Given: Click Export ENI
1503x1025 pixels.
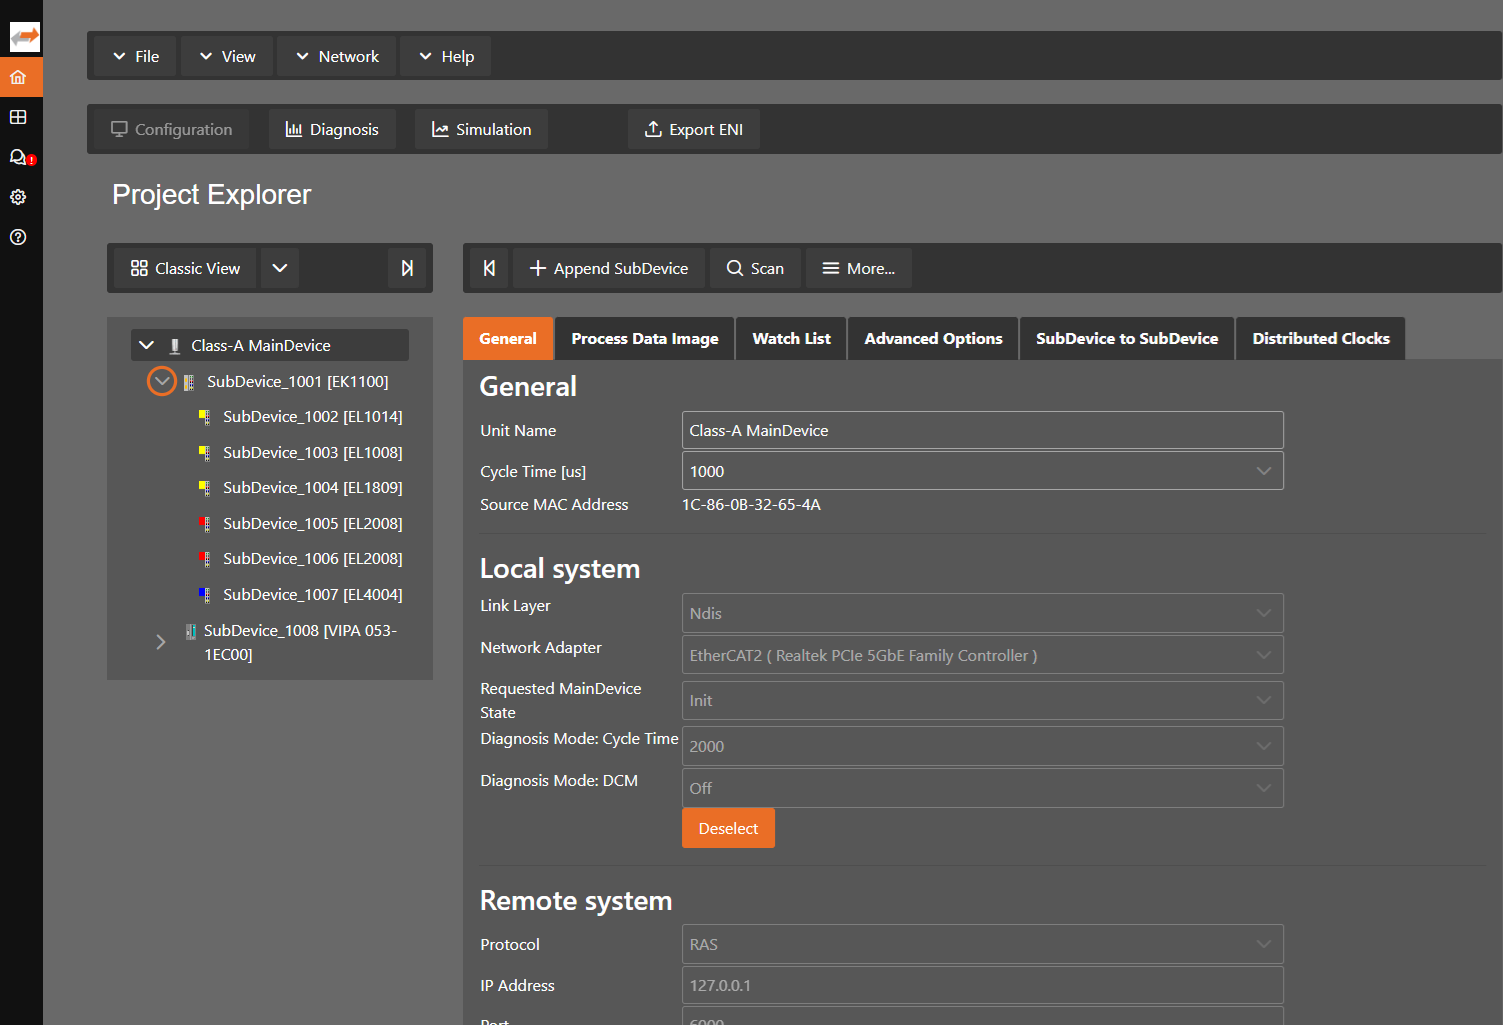Looking at the screenshot, I should click(x=694, y=129).
